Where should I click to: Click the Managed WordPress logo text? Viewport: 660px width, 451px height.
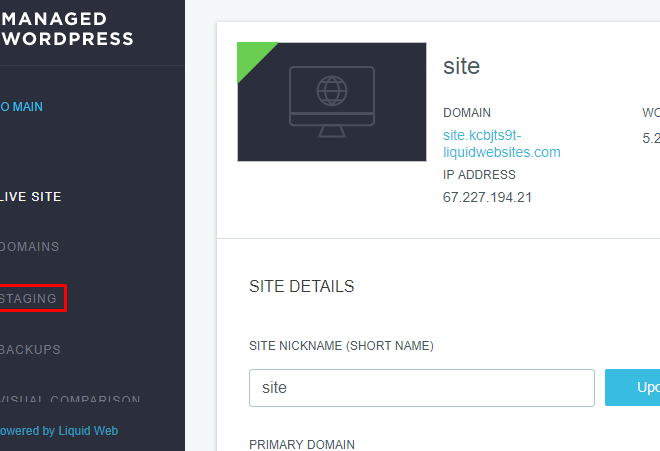click(x=67, y=29)
